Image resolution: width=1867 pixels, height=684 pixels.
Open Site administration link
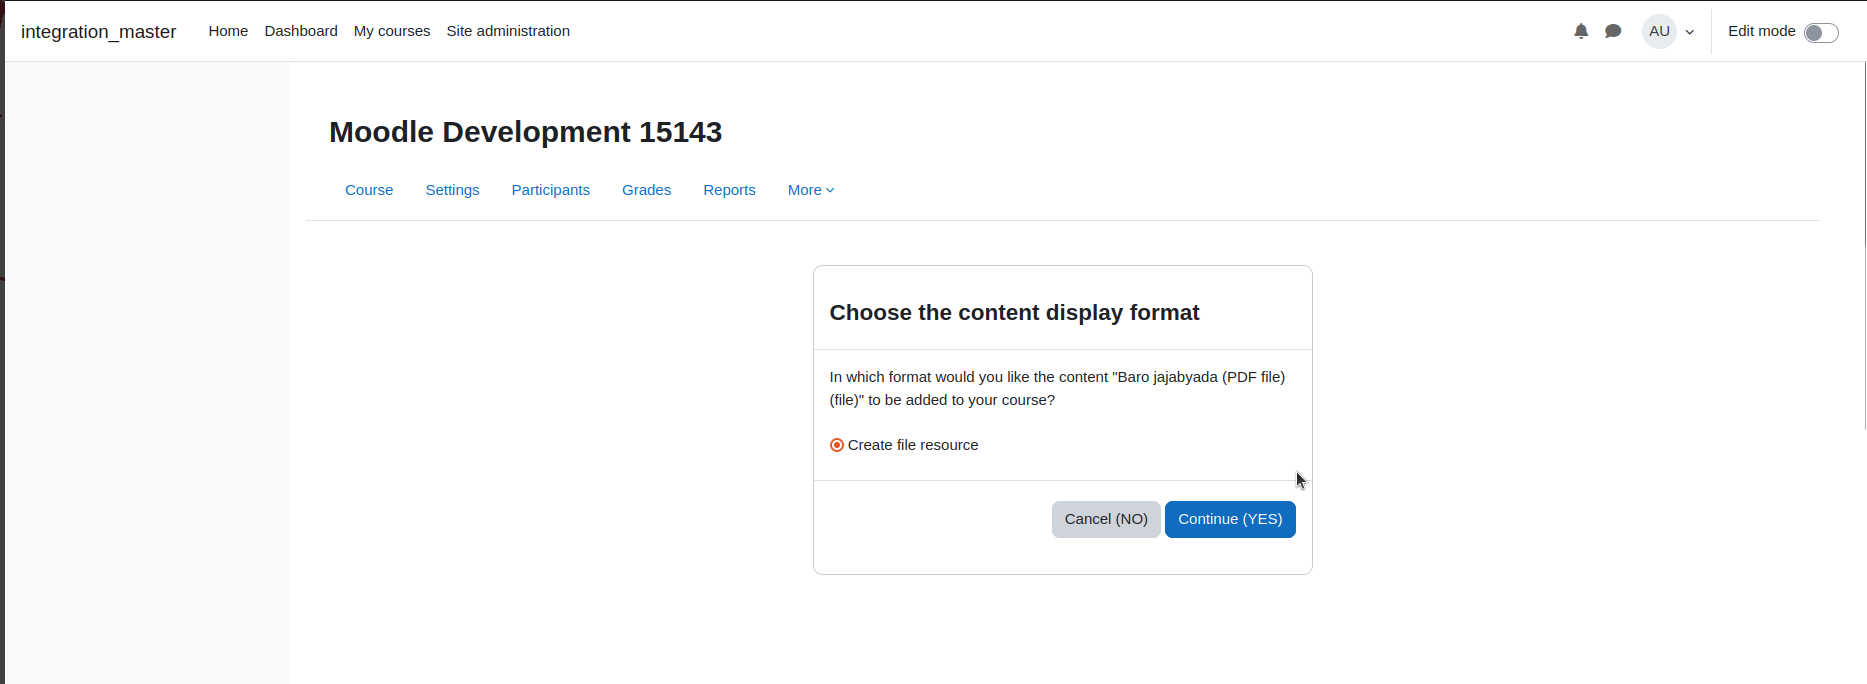pyautogui.click(x=508, y=31)
